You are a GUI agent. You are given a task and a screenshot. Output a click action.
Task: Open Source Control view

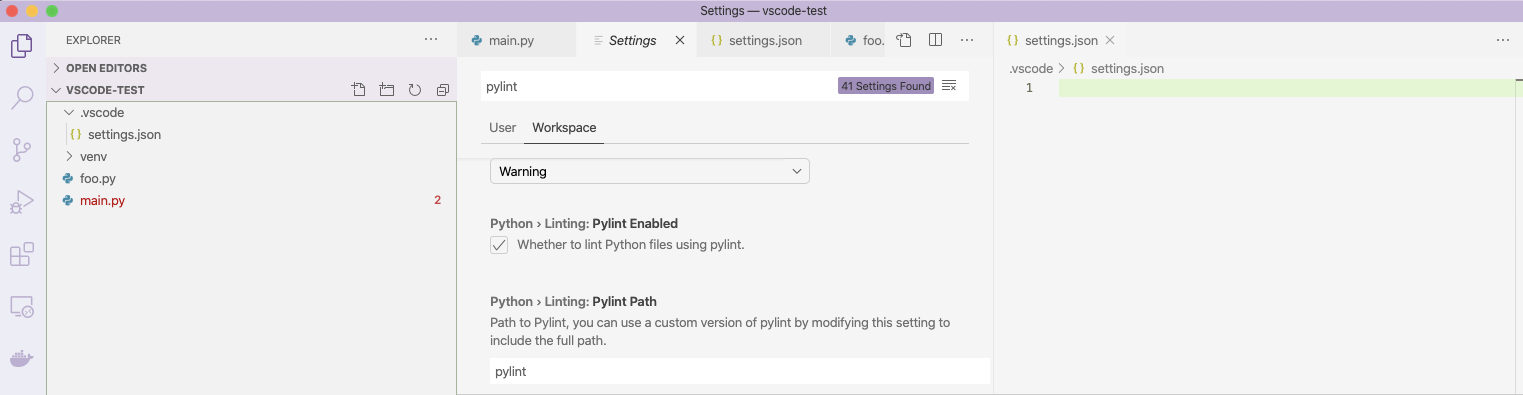(x=22, y=150)
